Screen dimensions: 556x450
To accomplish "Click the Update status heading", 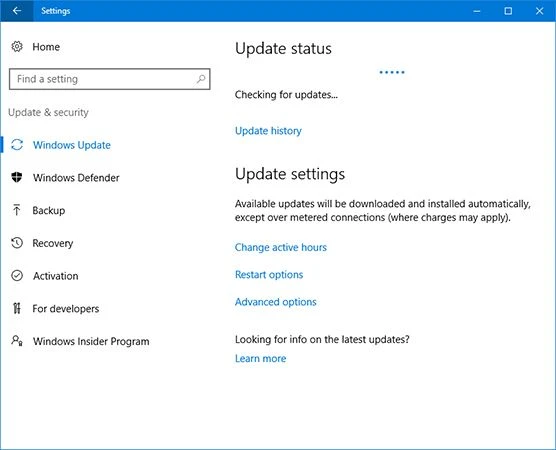I will point(283,49).
